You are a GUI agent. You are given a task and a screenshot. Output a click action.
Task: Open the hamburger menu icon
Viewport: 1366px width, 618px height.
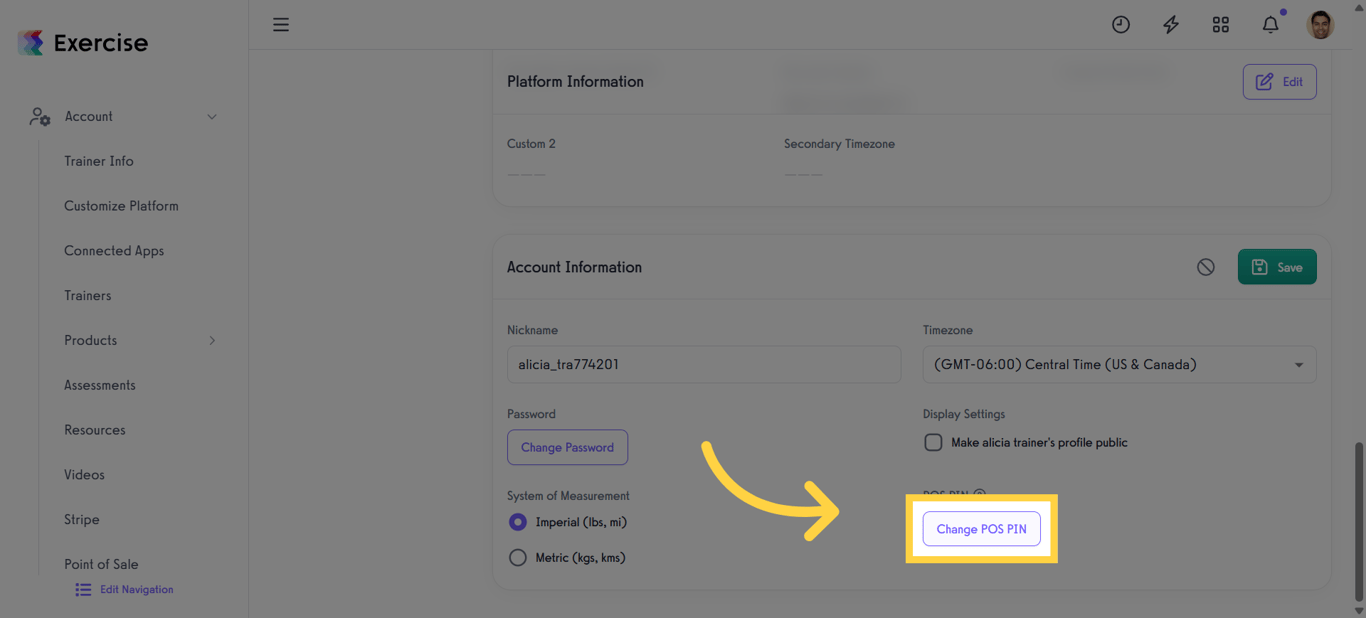[x=281, y=25]
